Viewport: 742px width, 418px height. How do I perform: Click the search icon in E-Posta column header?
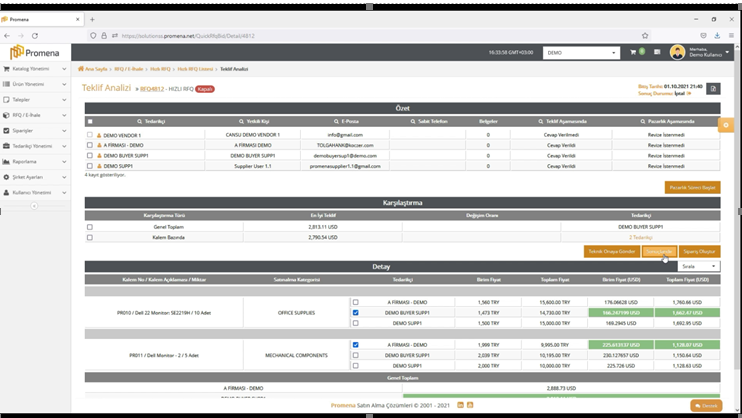pos(336,122)
